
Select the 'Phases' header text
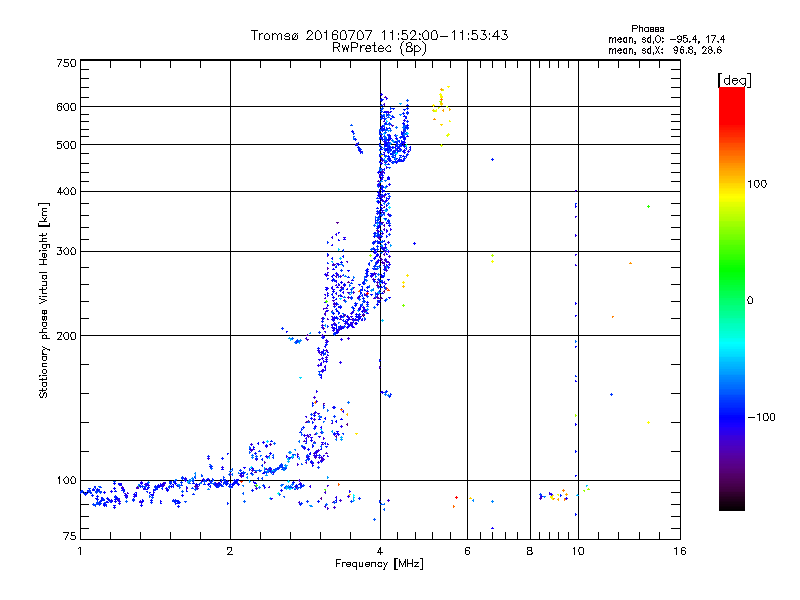point(647,29)
